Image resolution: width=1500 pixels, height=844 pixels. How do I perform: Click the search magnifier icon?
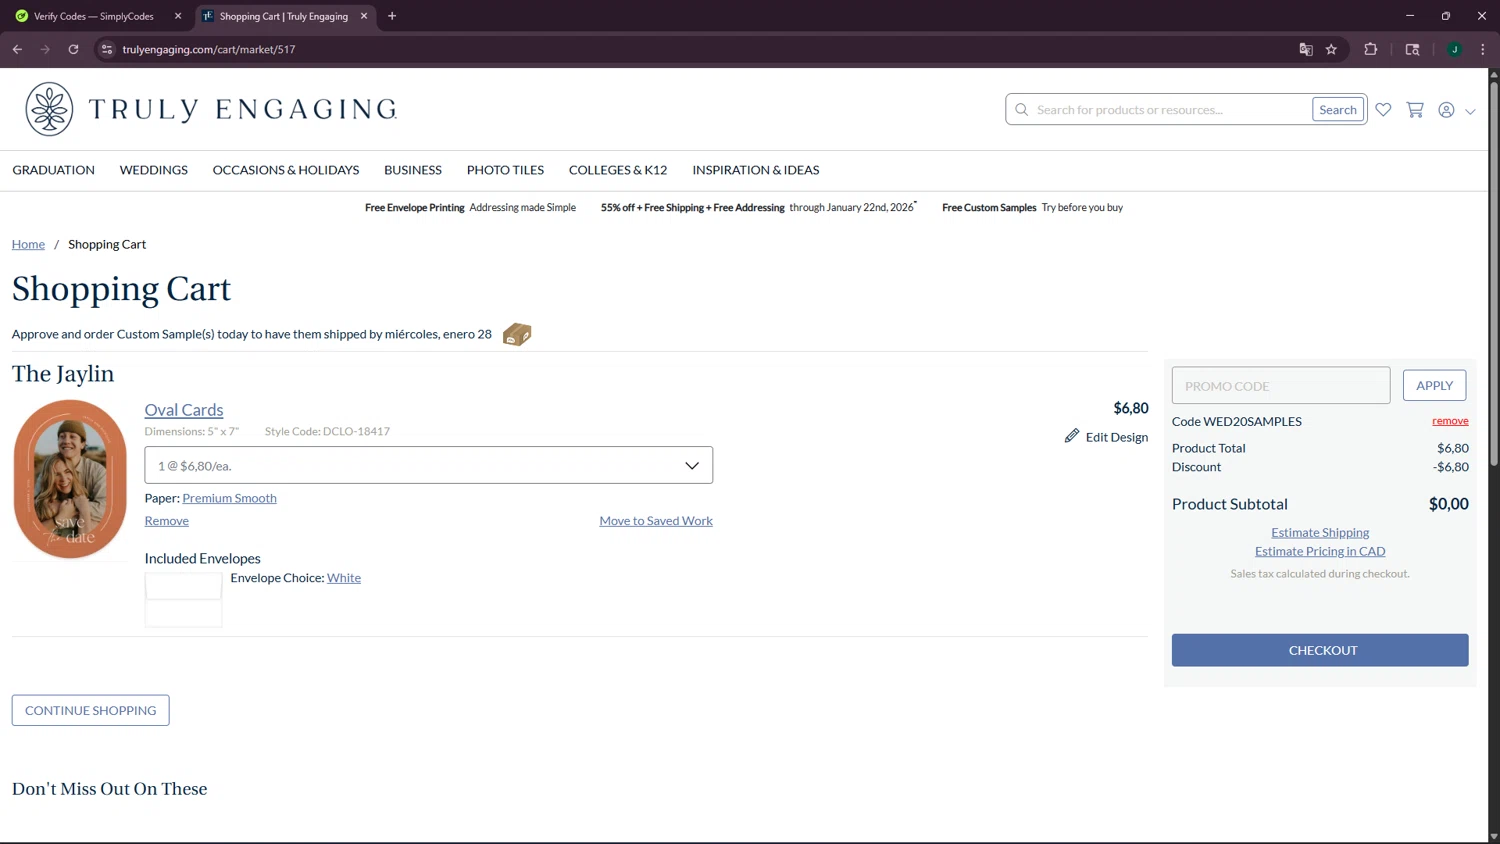pyautogui.click(x=1021, y=110)
